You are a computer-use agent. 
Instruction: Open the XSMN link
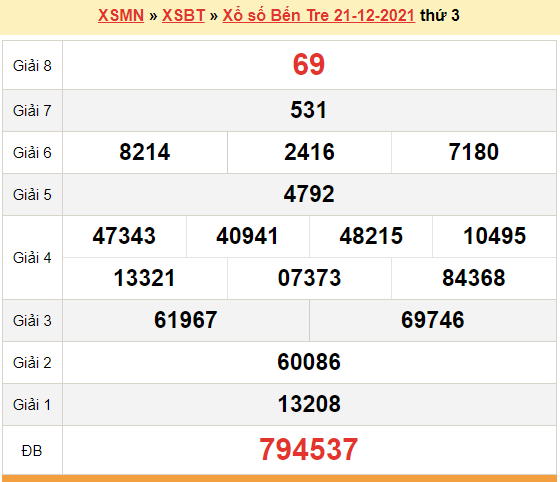[x=121, y=15]
